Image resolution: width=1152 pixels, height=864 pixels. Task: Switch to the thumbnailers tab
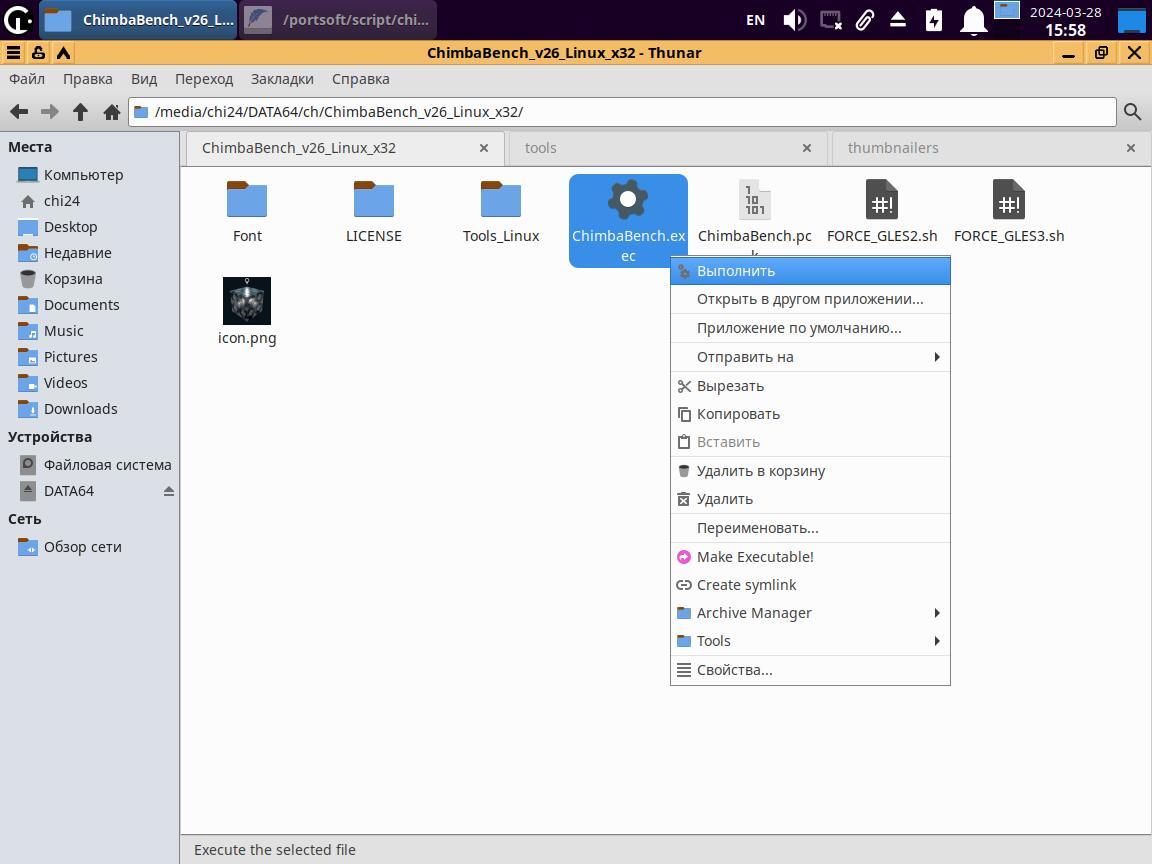[x=990, y=148]
